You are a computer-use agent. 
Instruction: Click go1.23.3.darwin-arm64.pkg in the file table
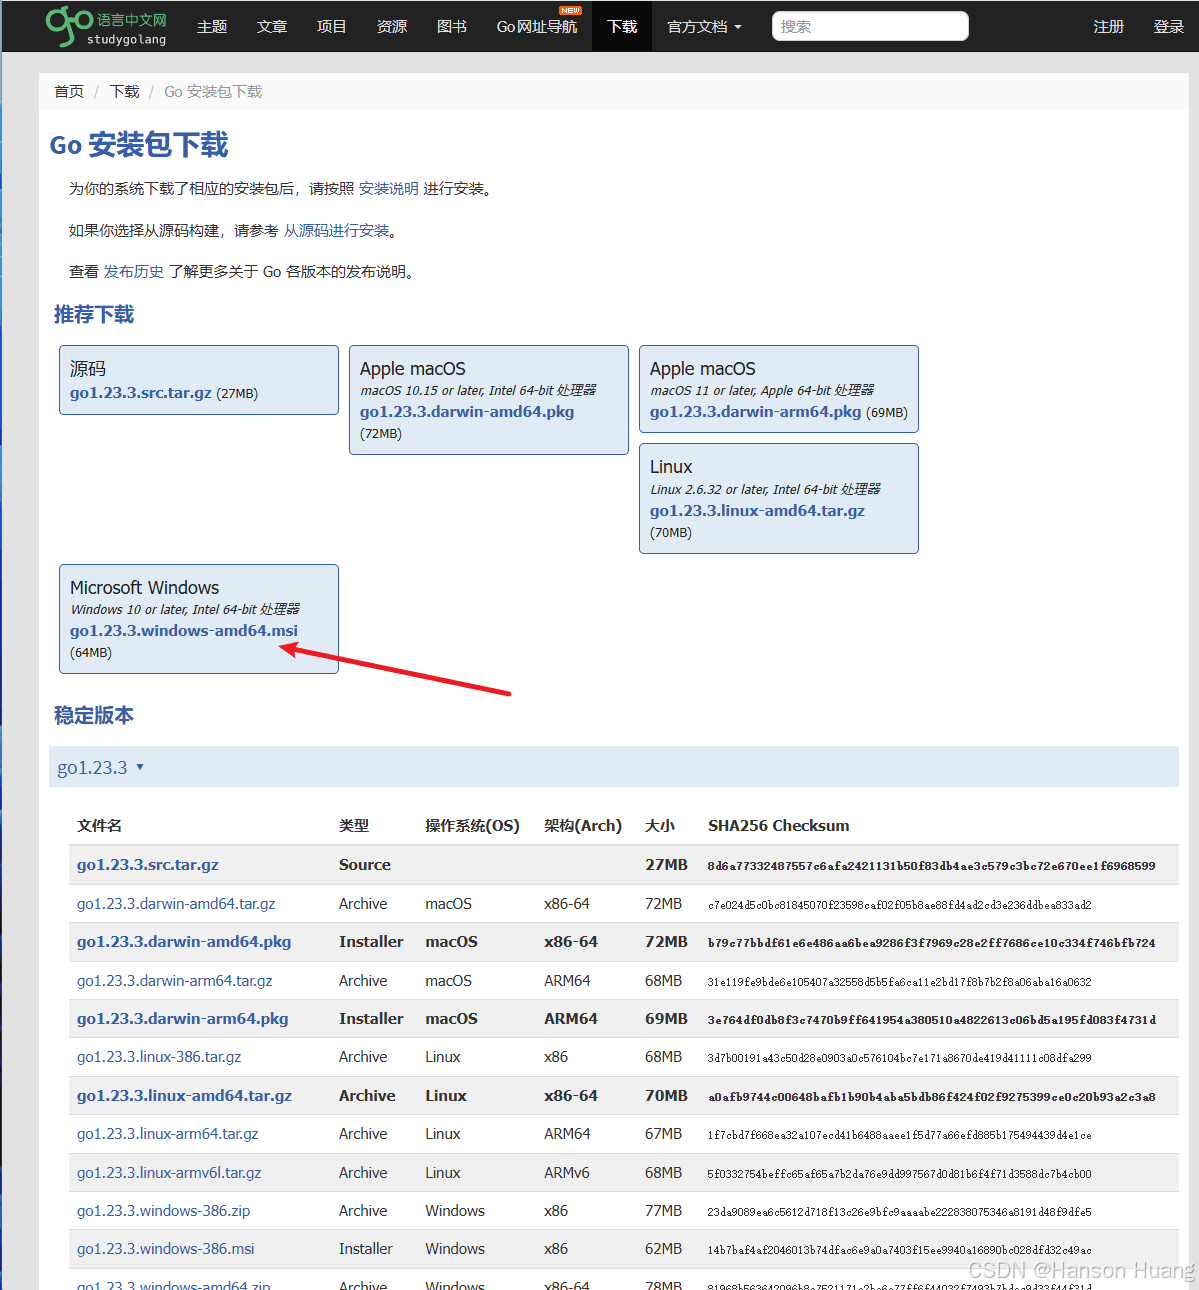[183, 1019]
